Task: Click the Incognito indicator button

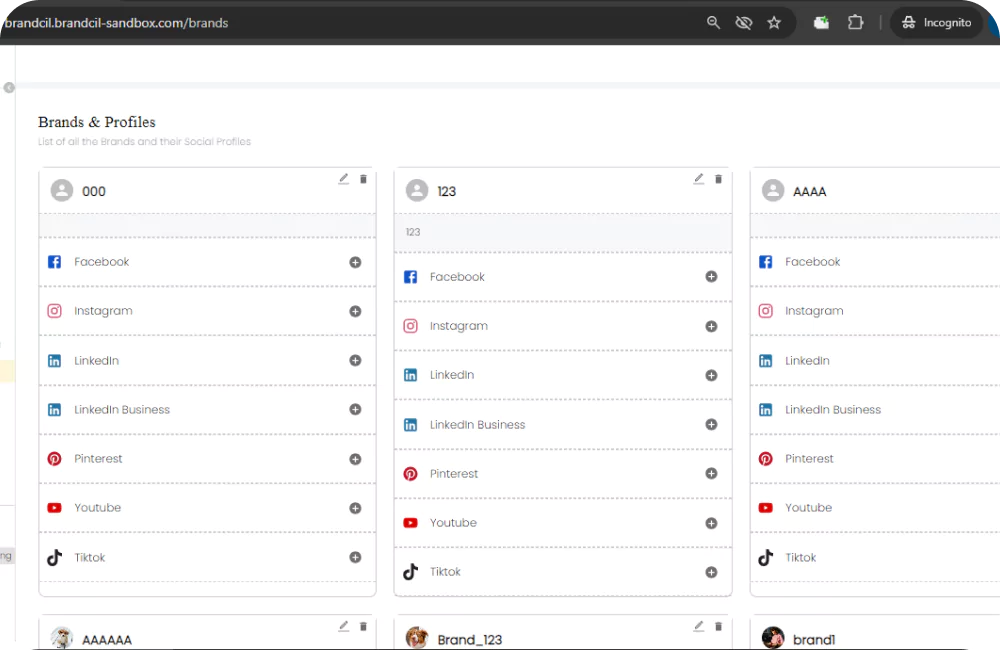Action: tap(936, 23)
